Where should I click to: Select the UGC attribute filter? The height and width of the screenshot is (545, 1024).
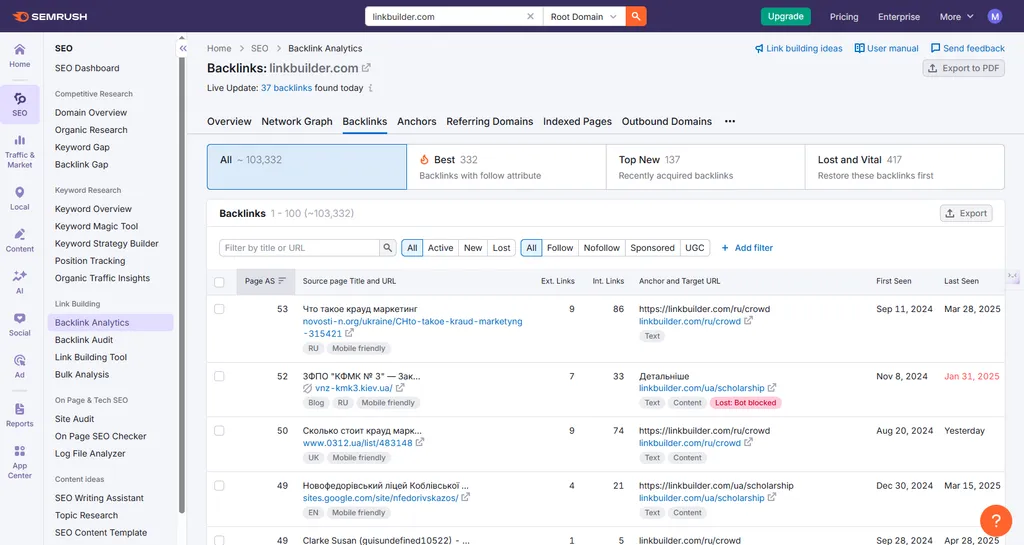click(695, 248)
